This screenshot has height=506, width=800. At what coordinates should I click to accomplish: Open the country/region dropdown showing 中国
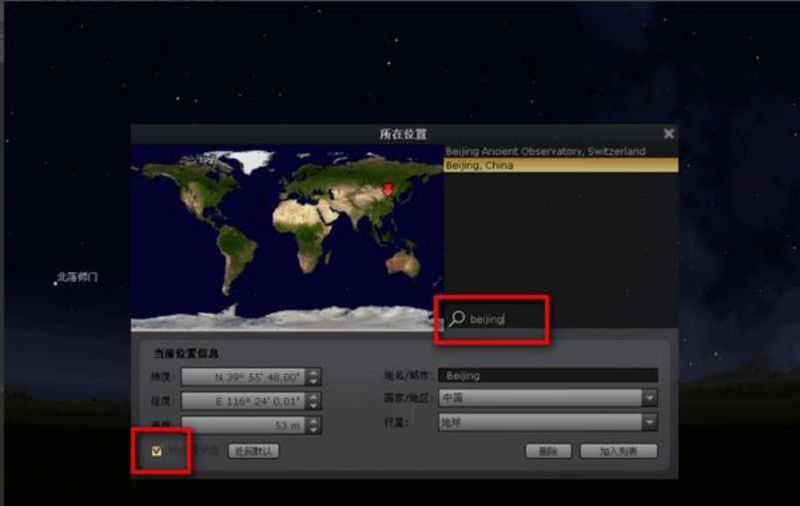(x=547, y=398)
